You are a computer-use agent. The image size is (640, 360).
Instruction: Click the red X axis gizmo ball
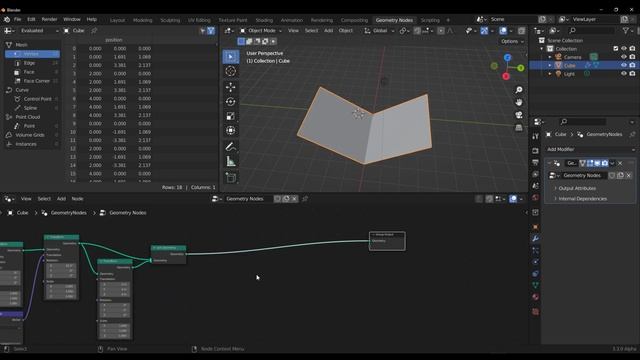[x=506, y=76]
